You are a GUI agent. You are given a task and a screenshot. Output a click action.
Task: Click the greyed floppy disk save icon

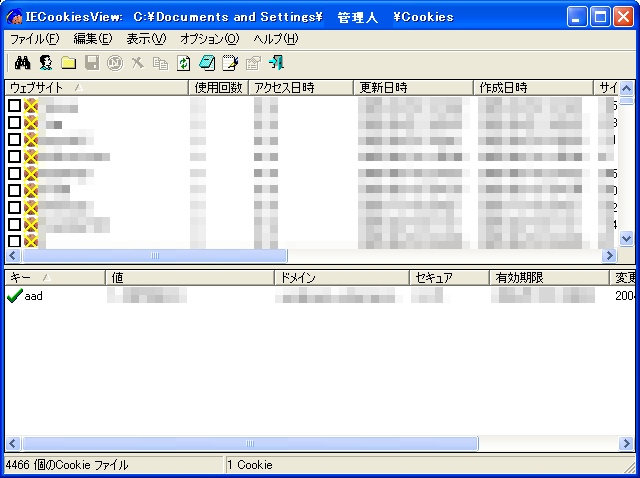tap(92, 63)
